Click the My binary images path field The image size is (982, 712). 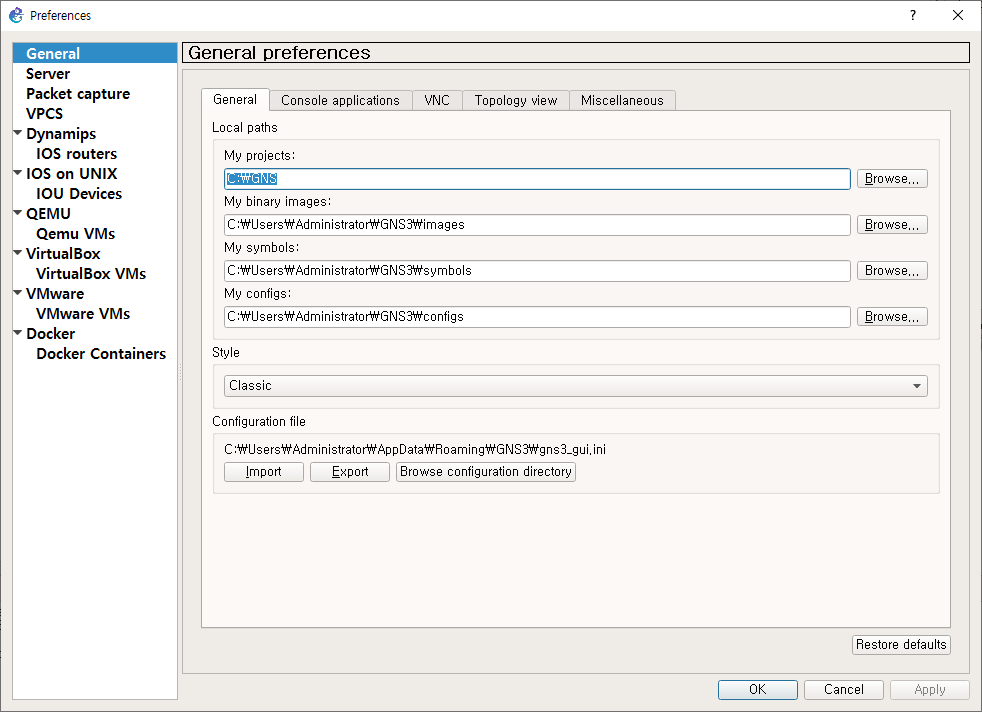537,225
